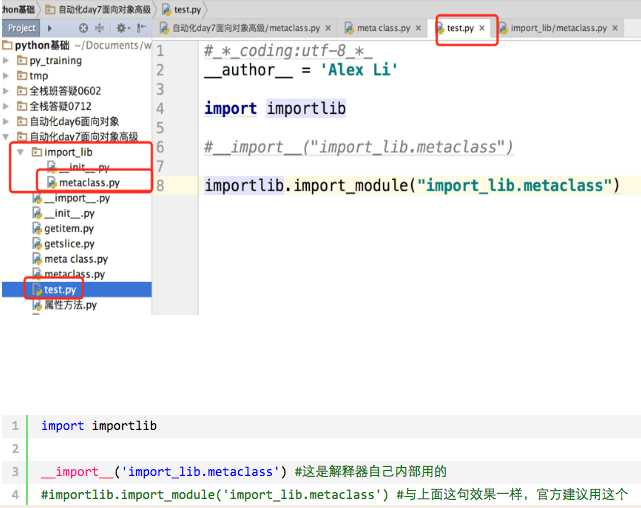This screenshot has height=508, width=641.
Task: Click __import__('import_lib.metaclass') in lower snippet
Action: 164,472
